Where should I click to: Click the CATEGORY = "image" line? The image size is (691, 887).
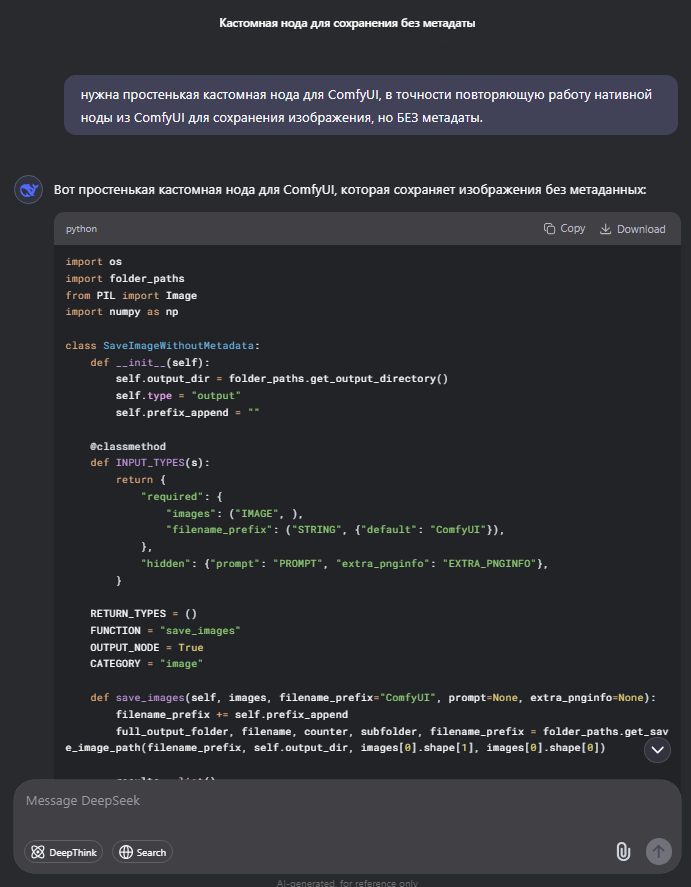tap(147, 664)
